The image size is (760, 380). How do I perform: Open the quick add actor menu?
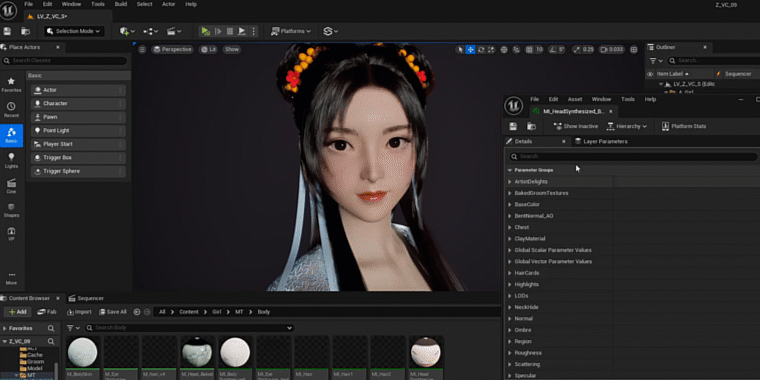point(127,31)
